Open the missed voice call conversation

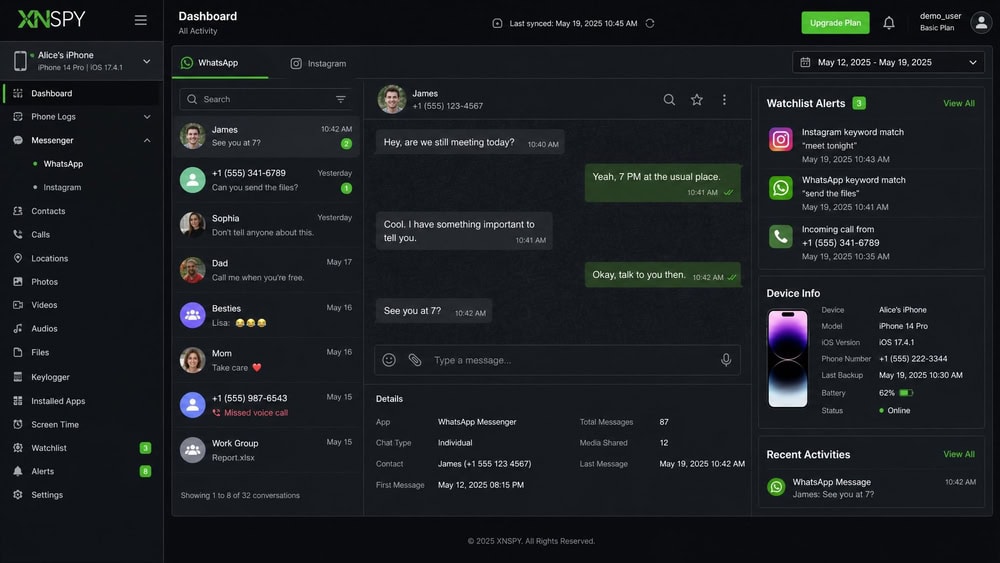click(x=267, y=405)
